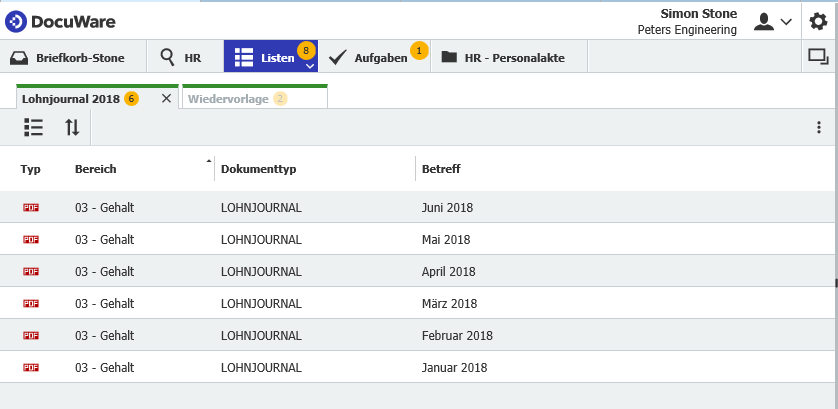This screenshot has height=409, width=838.
Task: Expand the Listen dropdown chevron
Action: (310, 66)
